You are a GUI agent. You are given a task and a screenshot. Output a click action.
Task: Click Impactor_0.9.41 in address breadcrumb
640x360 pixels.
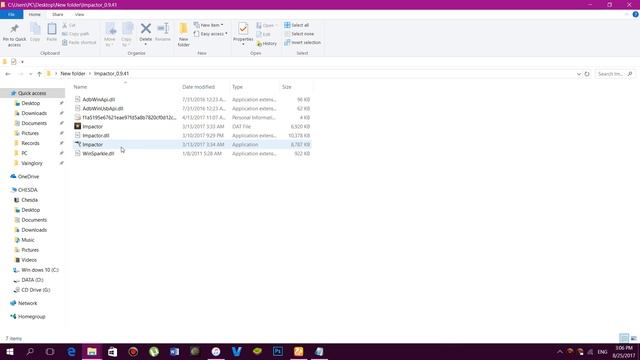pyautogui.click(x=111, y=74)
